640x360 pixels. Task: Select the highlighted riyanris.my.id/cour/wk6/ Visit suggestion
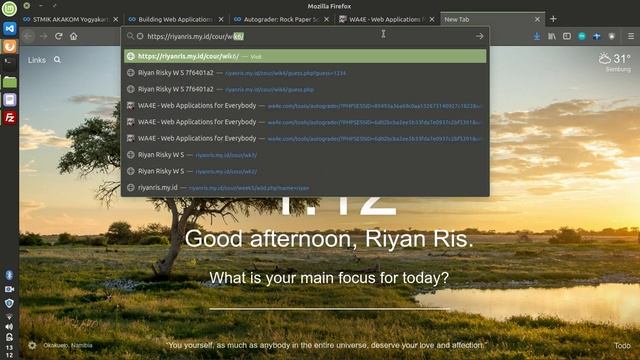tap(305, 56)
